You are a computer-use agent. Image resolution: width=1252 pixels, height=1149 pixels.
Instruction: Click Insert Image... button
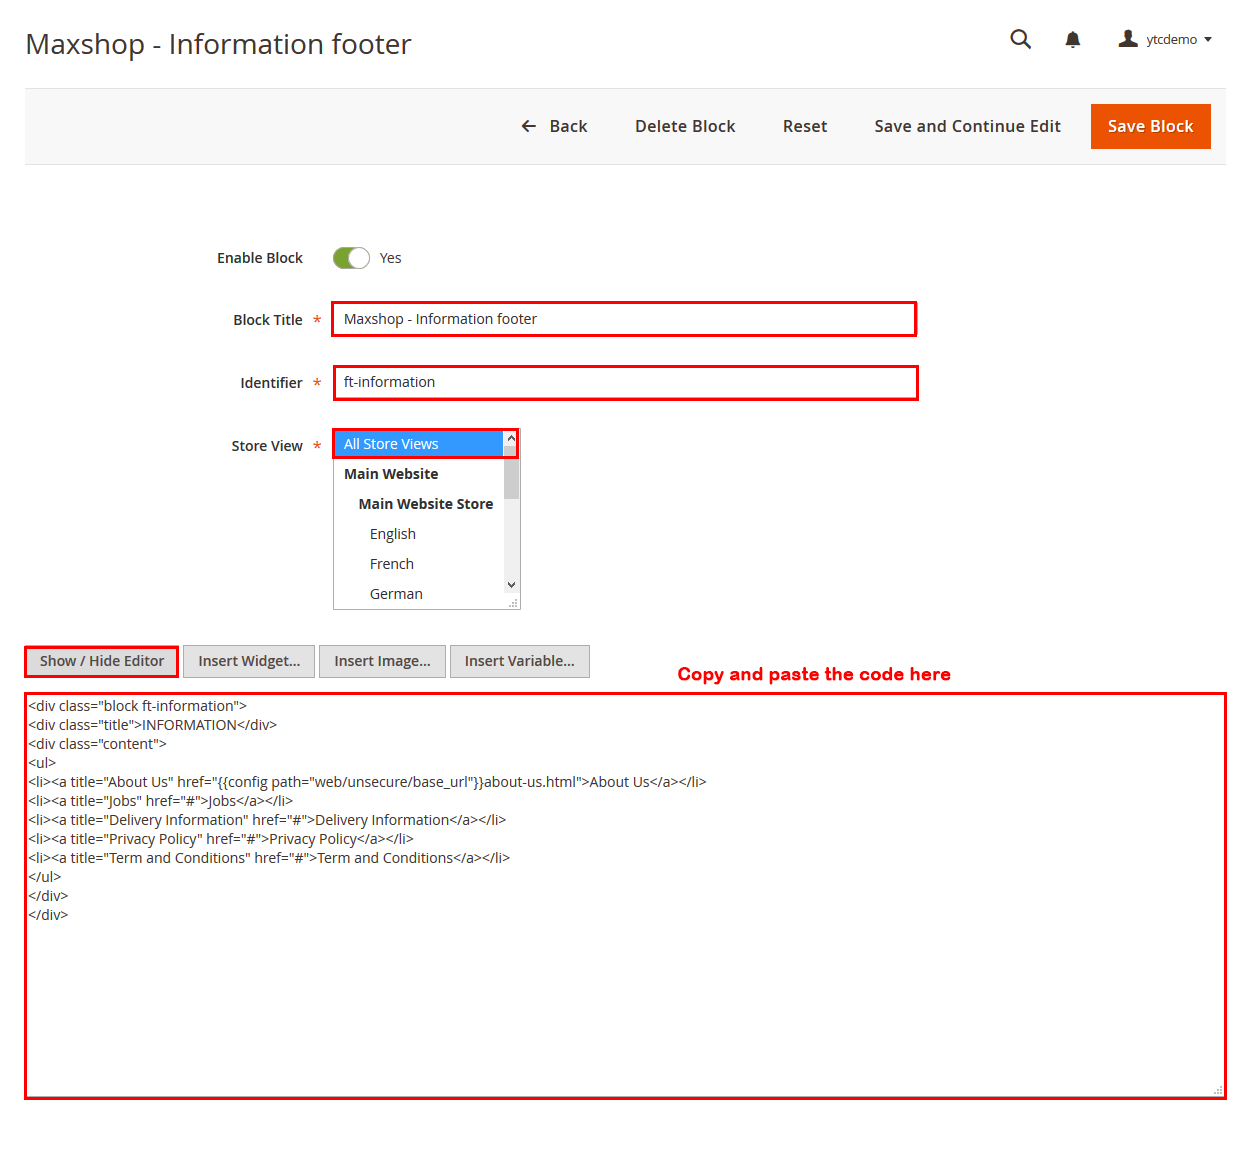click(x=382, y=661)
